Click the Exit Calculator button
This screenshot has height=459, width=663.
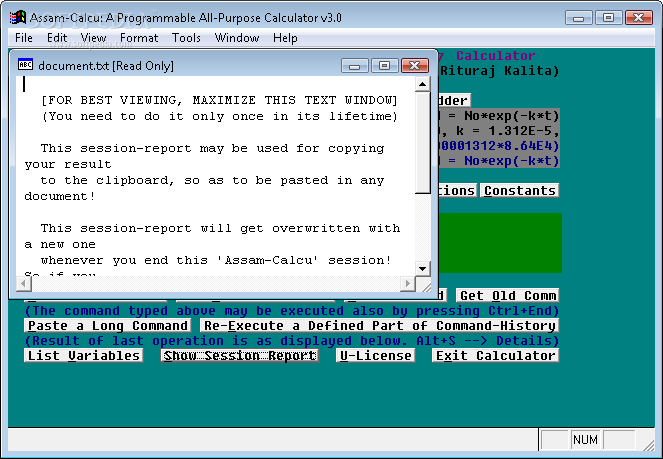pos(495,356)
